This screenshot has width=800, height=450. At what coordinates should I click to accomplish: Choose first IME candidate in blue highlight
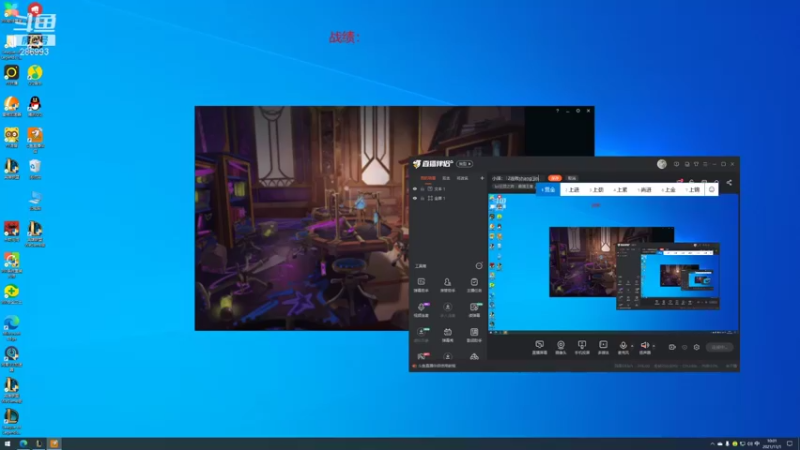point(548,189)
